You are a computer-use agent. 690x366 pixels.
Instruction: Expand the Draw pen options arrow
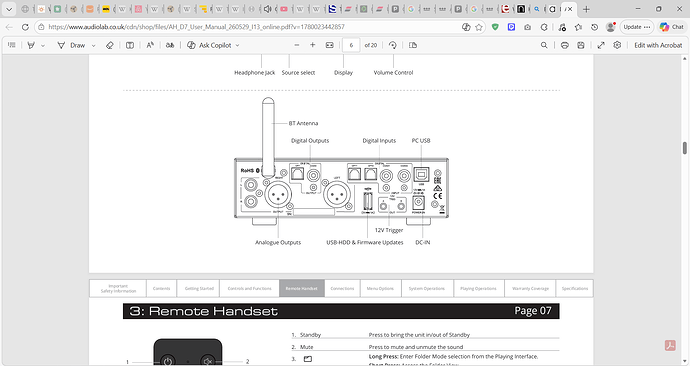coord(93,45)
